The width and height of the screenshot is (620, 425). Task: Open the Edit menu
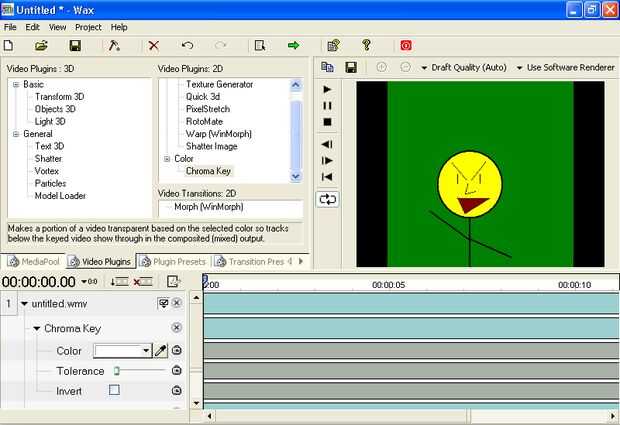click(x=32, y=27)
